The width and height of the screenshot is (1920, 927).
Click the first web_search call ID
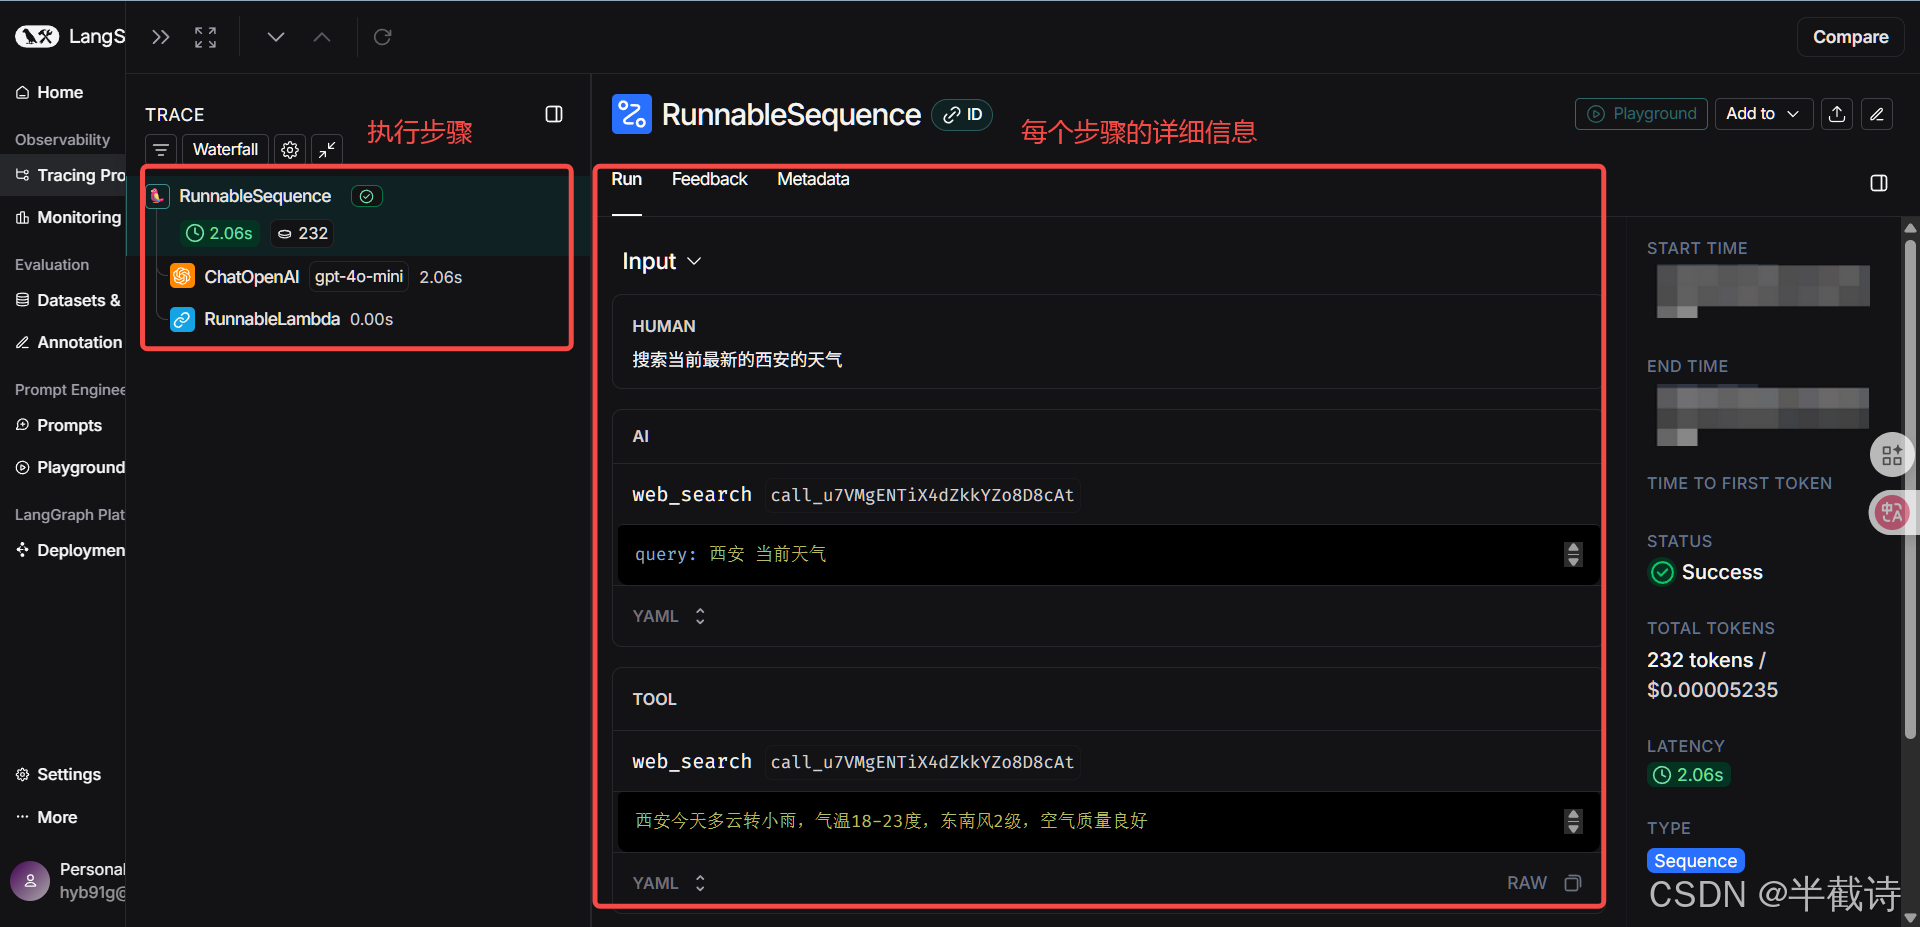(922, 495)
